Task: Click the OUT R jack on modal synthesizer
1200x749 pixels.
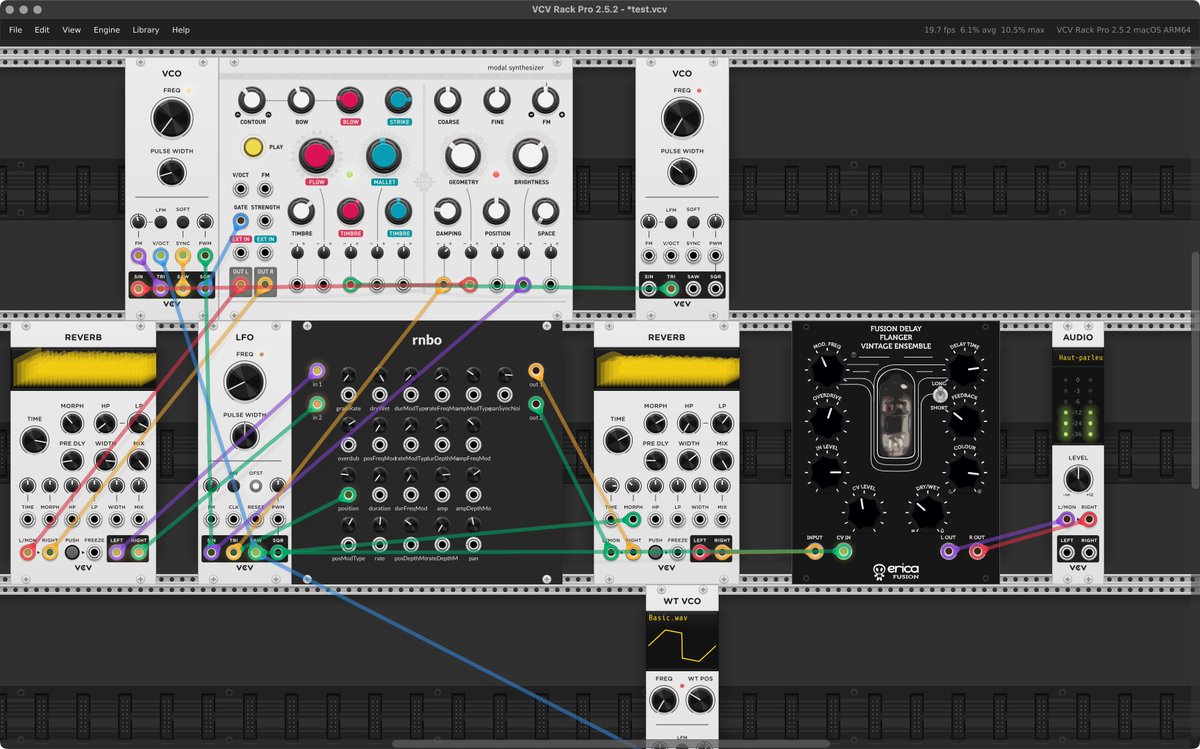Action: (266, 286)
